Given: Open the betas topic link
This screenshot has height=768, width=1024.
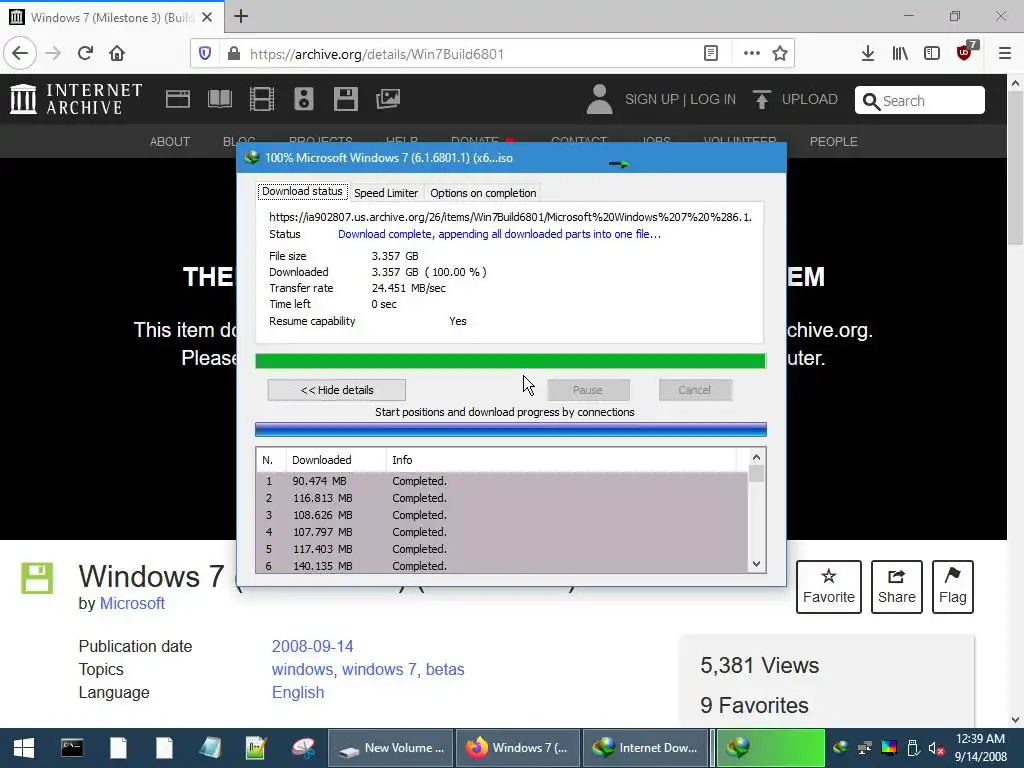Looking at the screenshot, I should tap(445, 669).
